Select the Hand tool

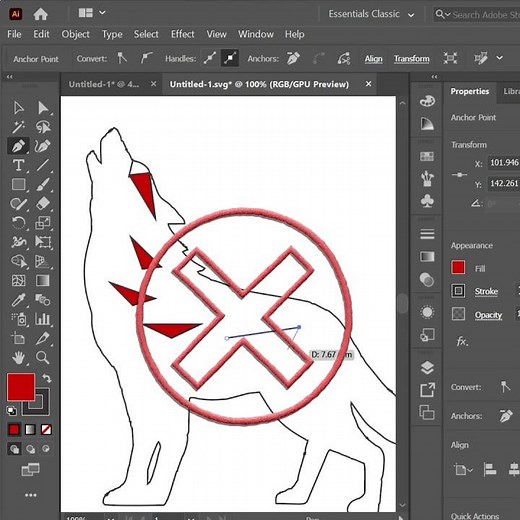(x=18, y=358)
